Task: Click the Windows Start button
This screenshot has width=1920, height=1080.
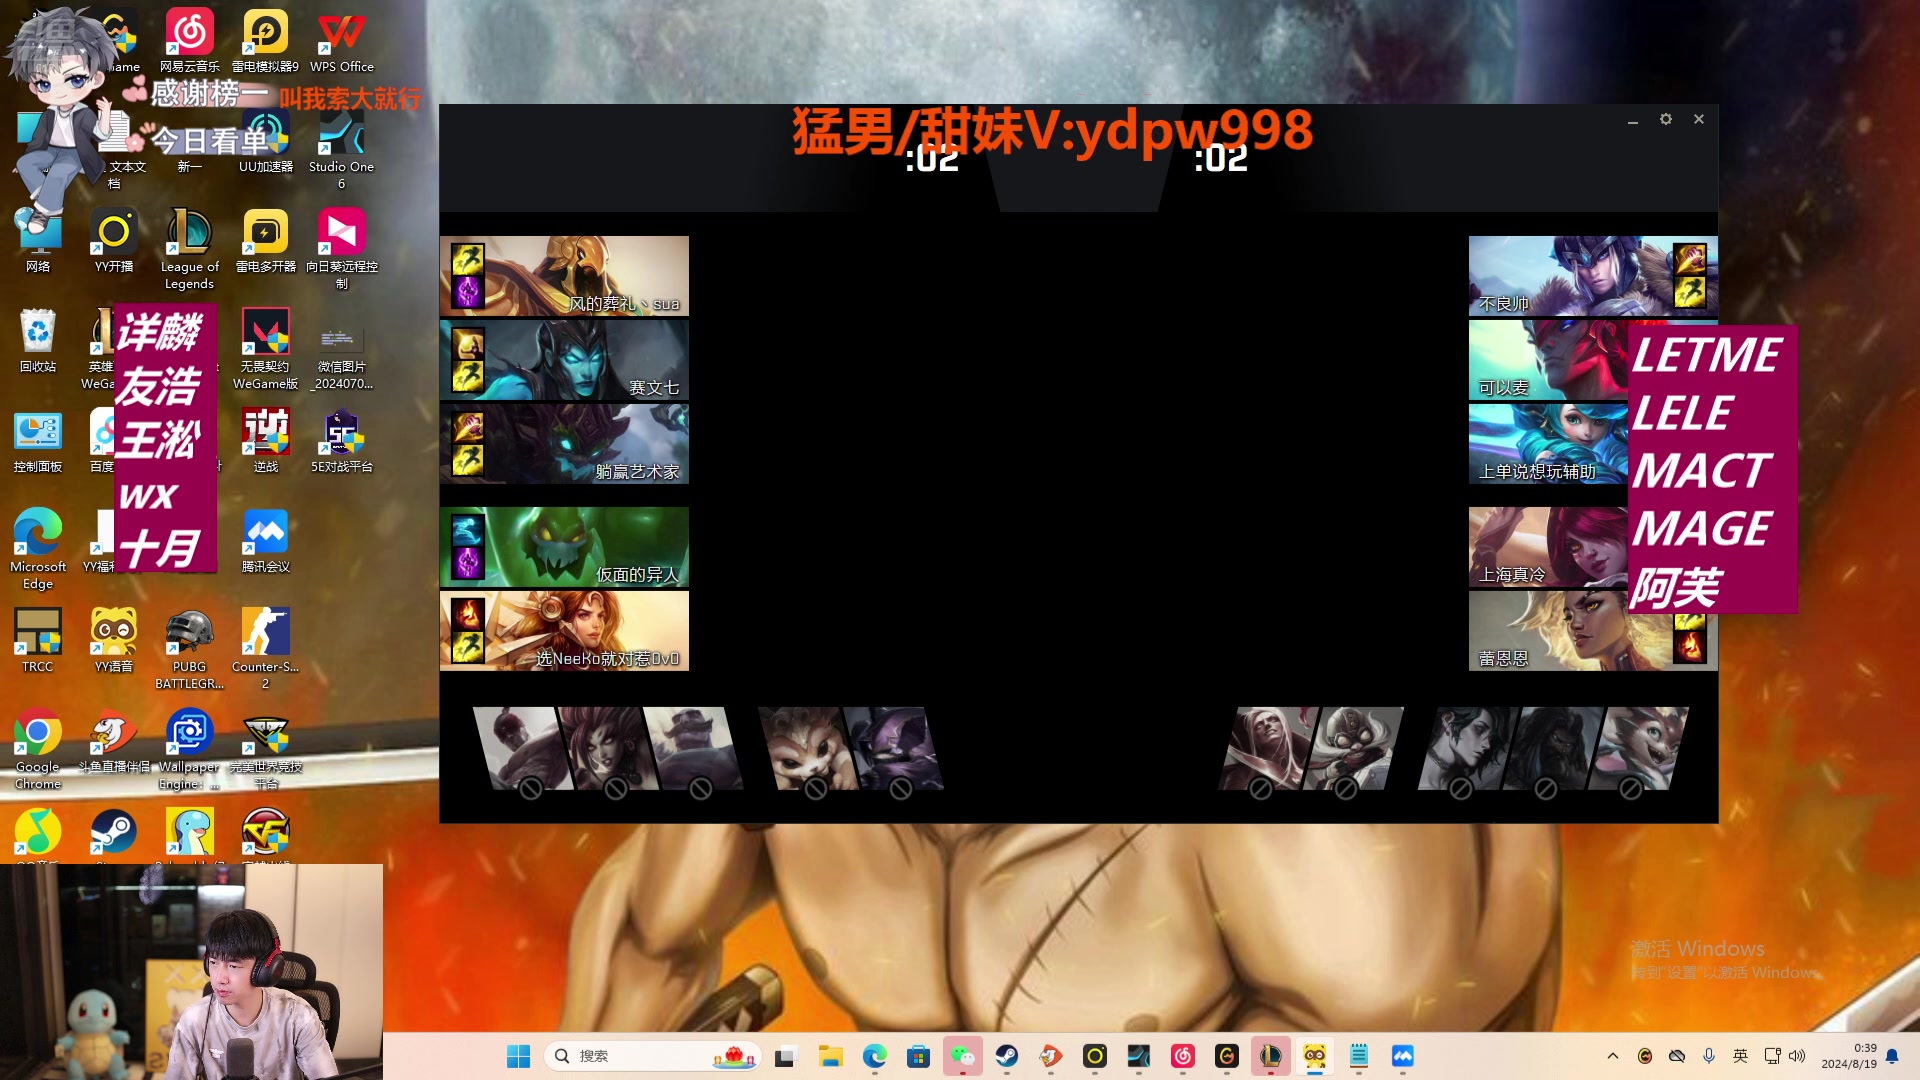Action: [519, 1056]
